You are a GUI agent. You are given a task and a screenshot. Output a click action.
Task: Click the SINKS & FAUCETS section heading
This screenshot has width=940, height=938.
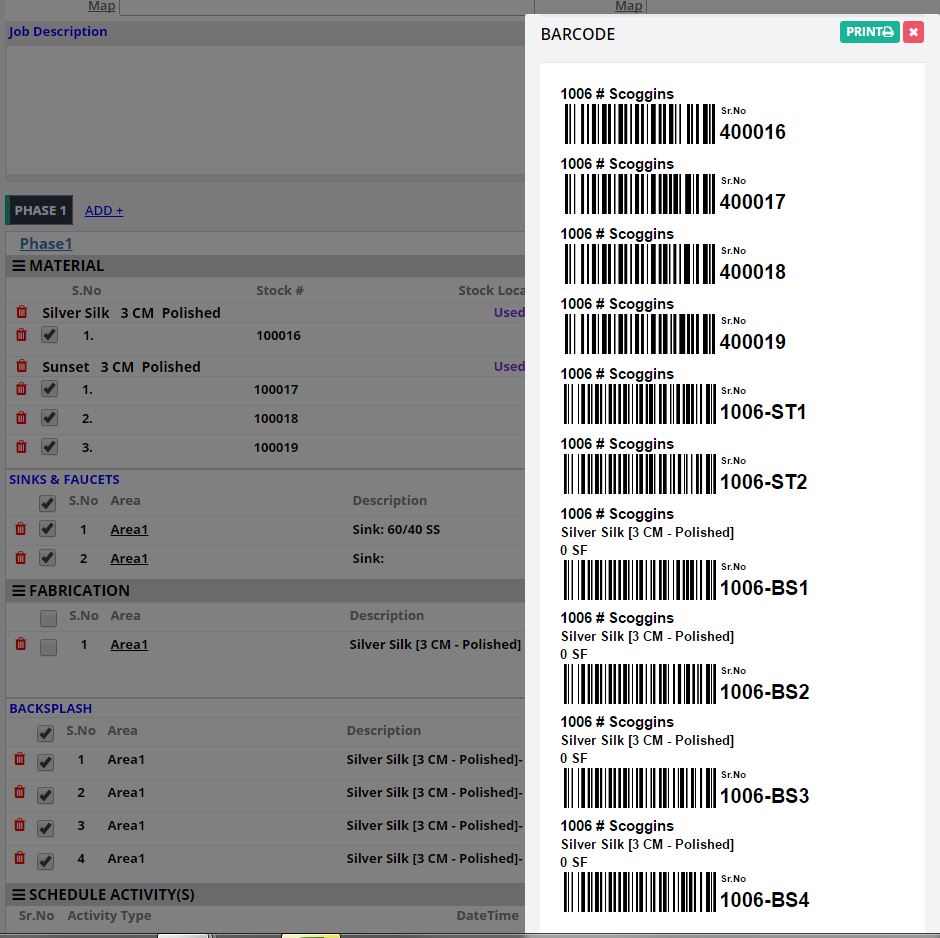pos(64,479)
